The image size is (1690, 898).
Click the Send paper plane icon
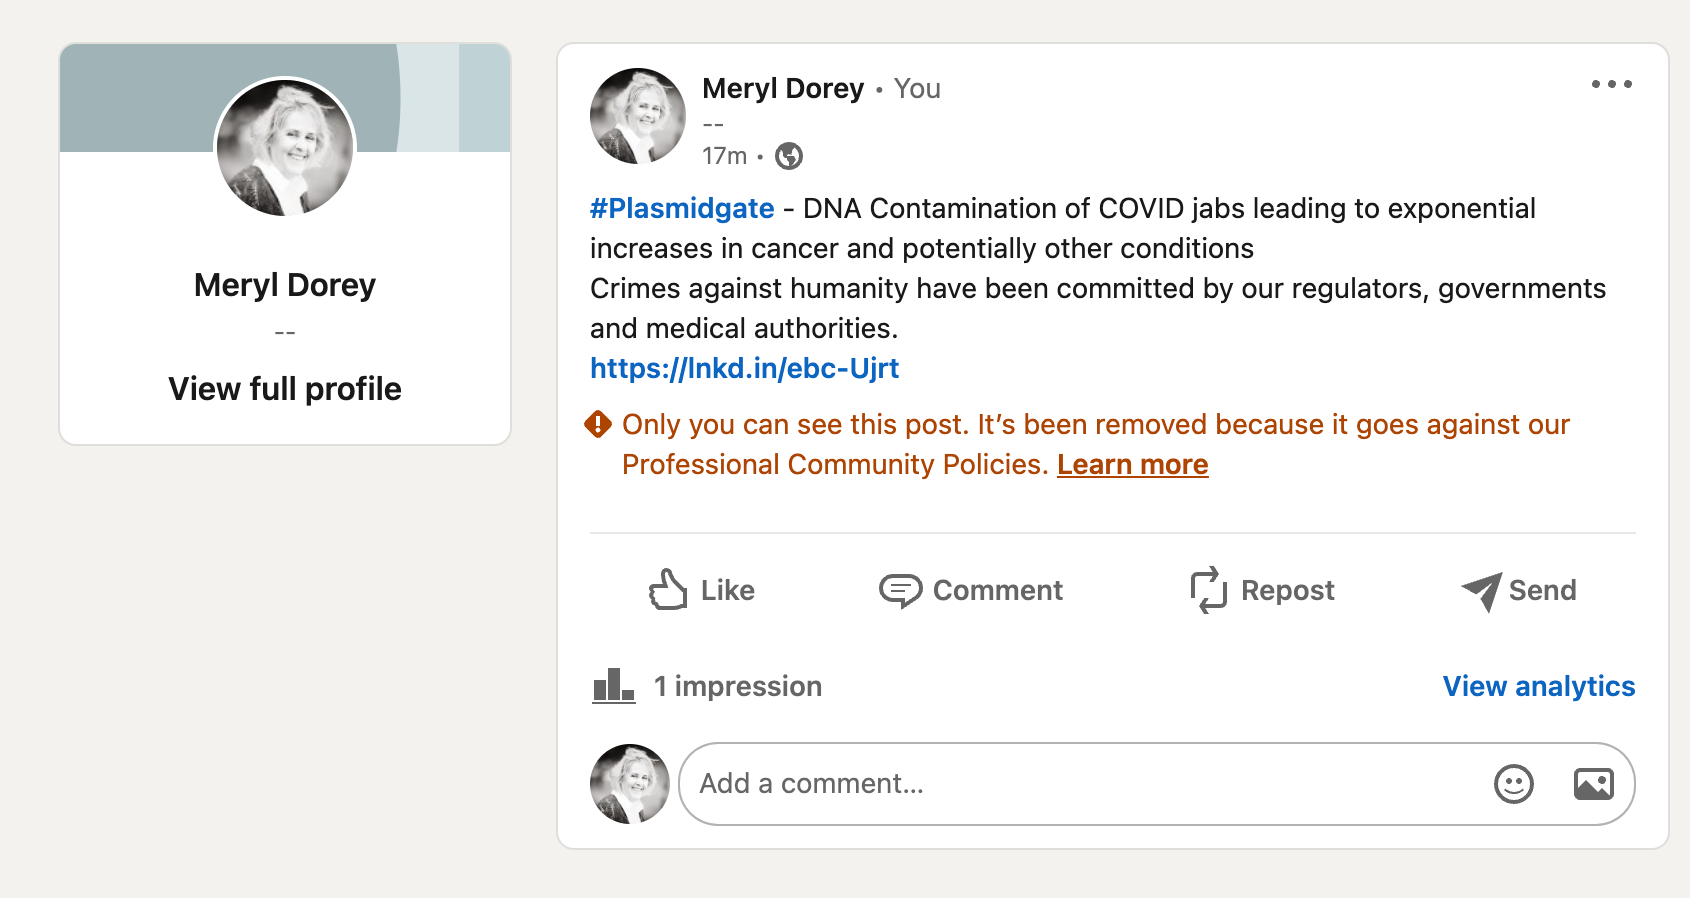[x=1481, y=591]
